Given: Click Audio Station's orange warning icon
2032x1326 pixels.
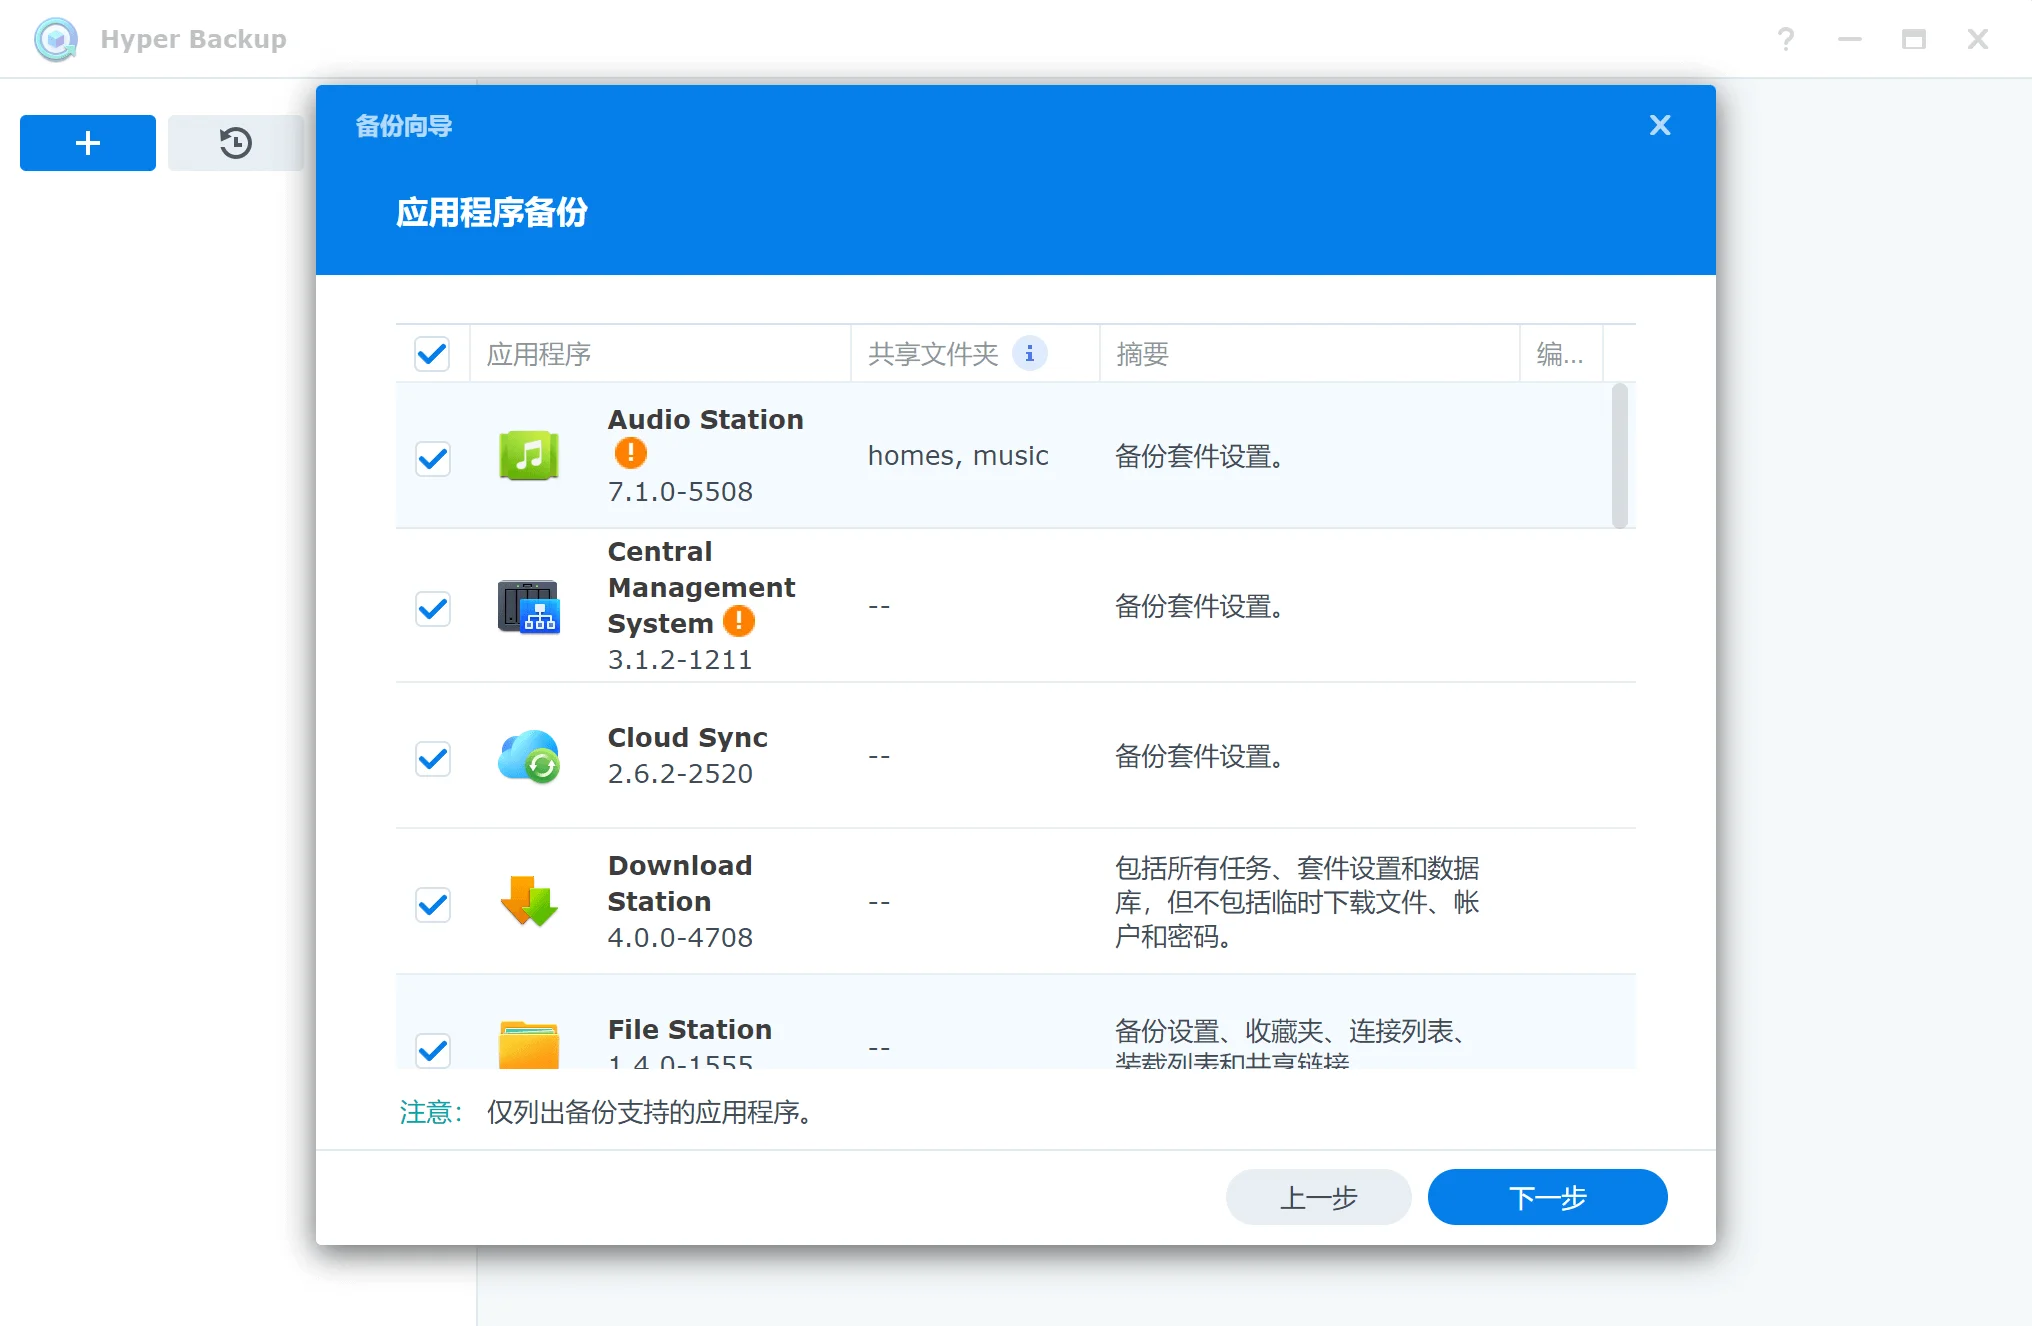Looking at the screenshot, I should click(630, 454).
